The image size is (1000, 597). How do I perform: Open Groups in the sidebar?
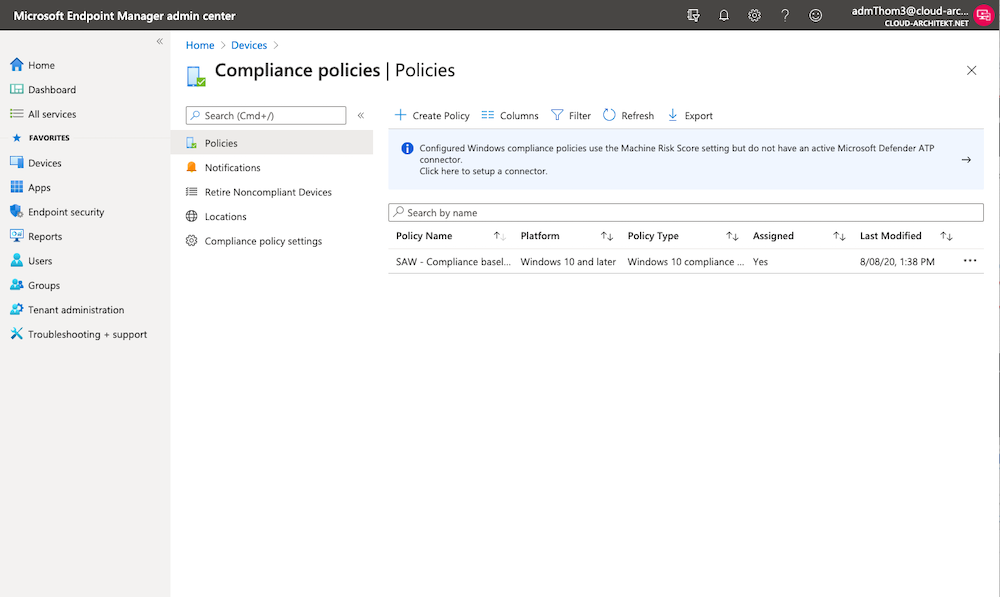(x=34, y=285)
